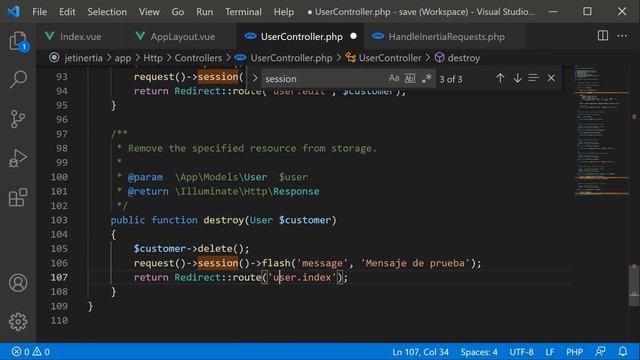Click line number 103 in gutter

59,220
